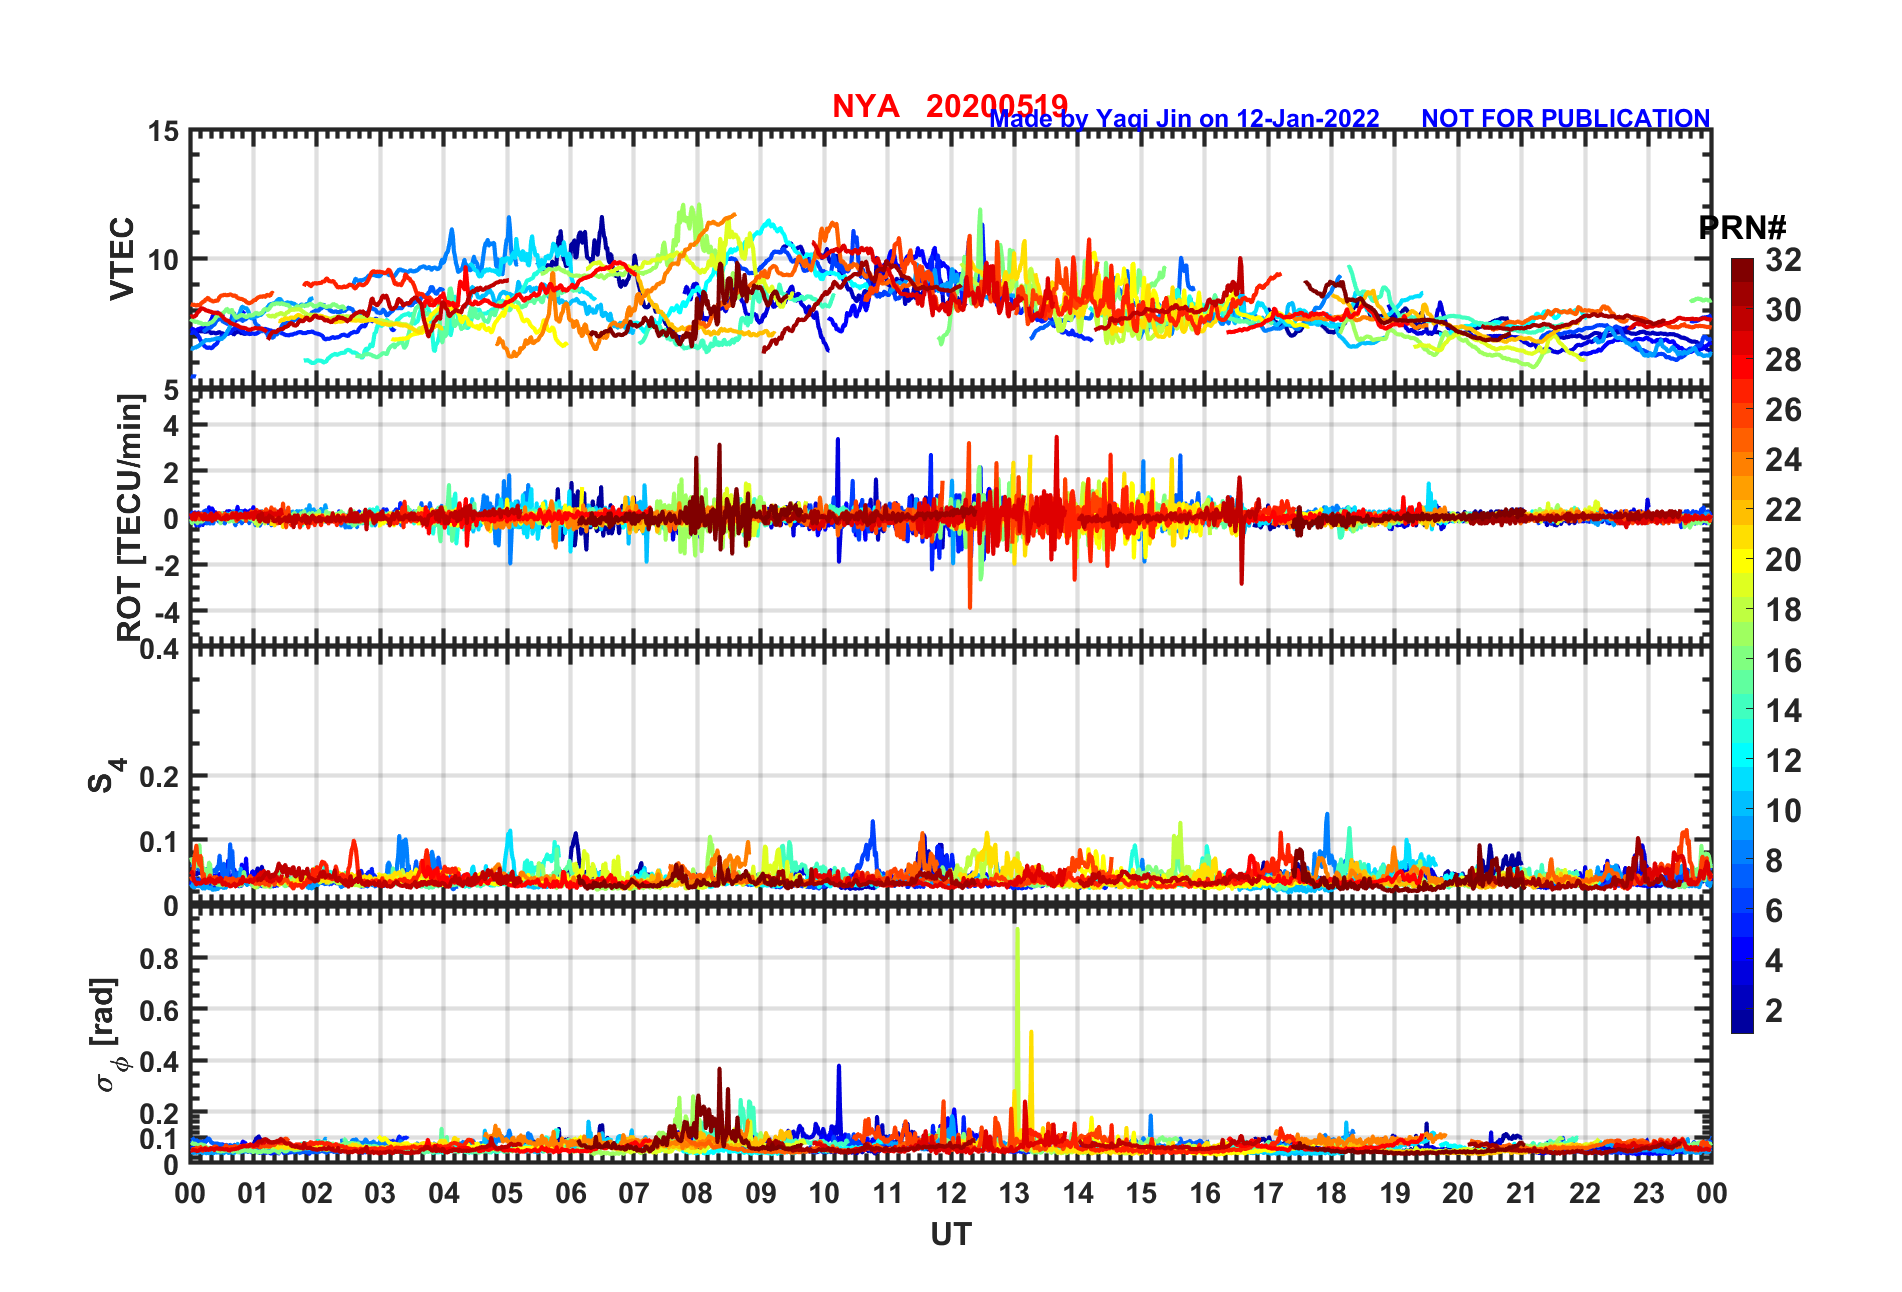Viewport: 1902px width, 1292px height.
Task: Click the UT axis tick label 05
Action: tap(507, 1193)
